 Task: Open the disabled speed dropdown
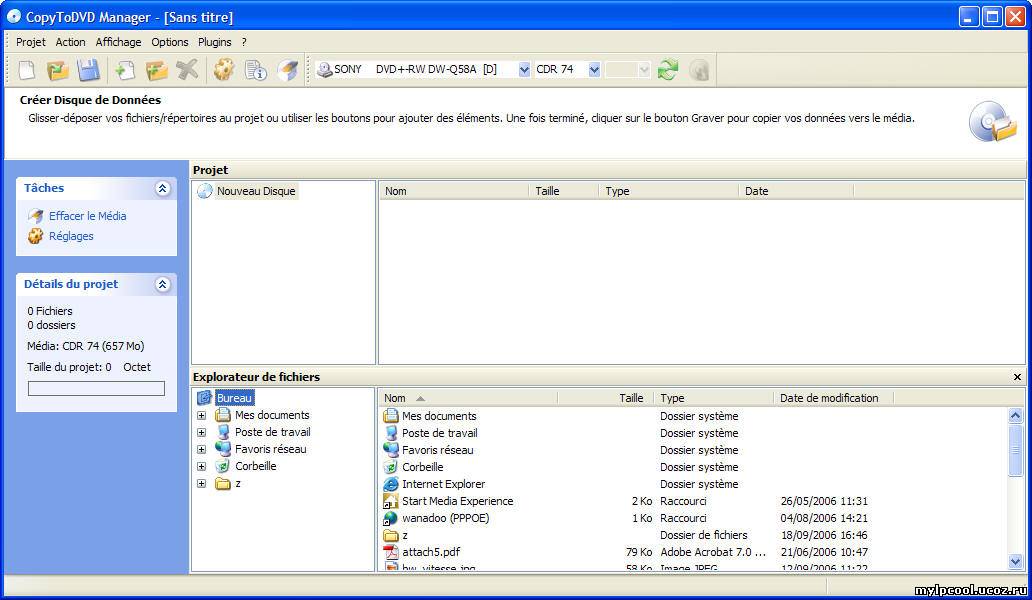pyautogui.click(x=644, y=70)
